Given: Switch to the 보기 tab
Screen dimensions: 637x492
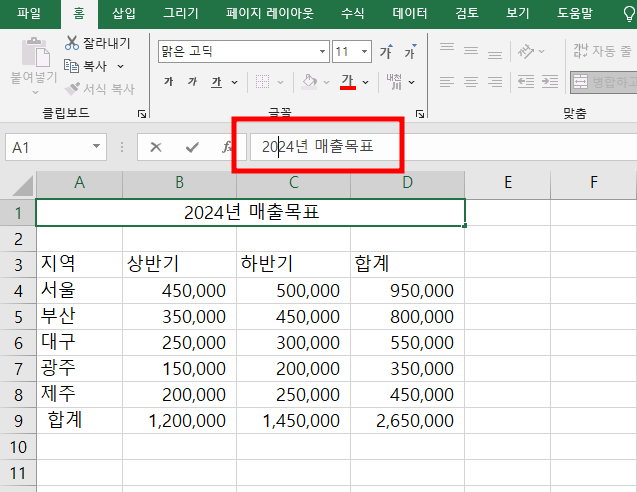Looking at the screenshot, I should point(518,14).
